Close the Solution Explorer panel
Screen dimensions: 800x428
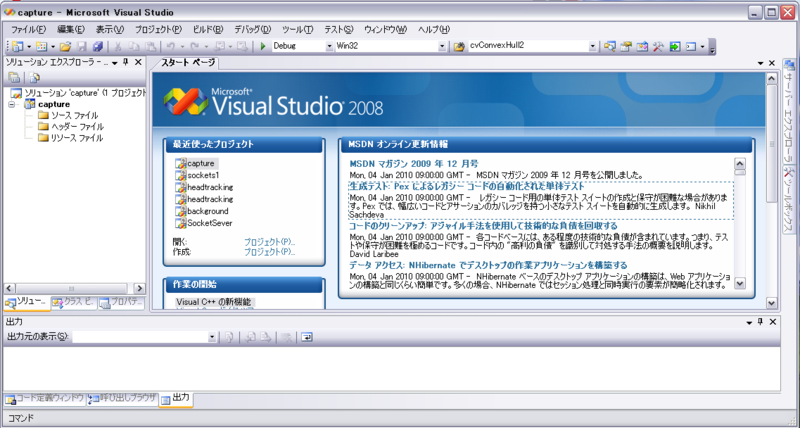138,62
